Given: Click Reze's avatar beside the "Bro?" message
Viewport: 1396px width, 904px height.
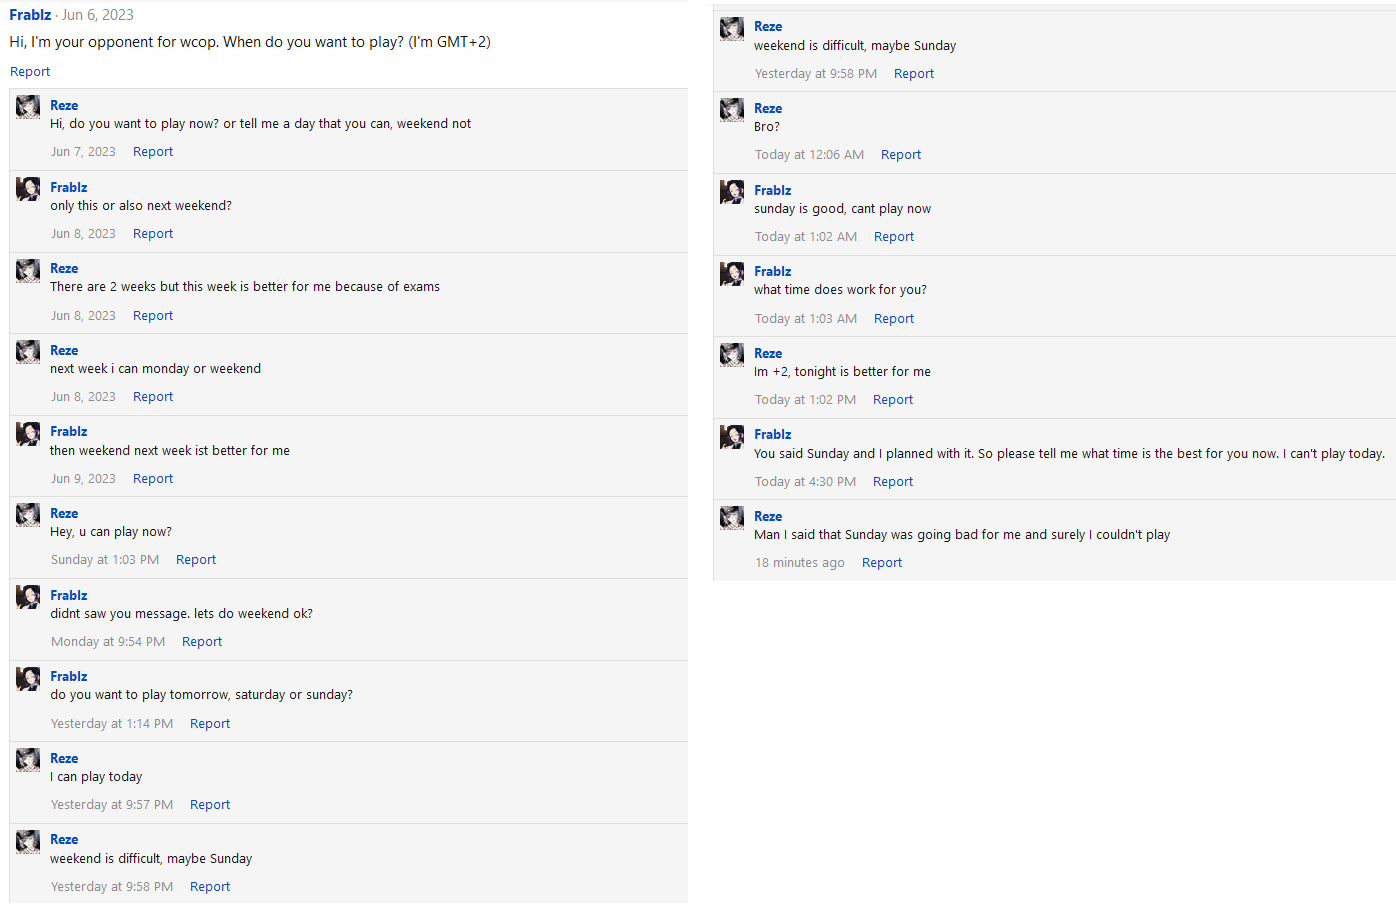Looking at the screenshot, I should (733, 110).
